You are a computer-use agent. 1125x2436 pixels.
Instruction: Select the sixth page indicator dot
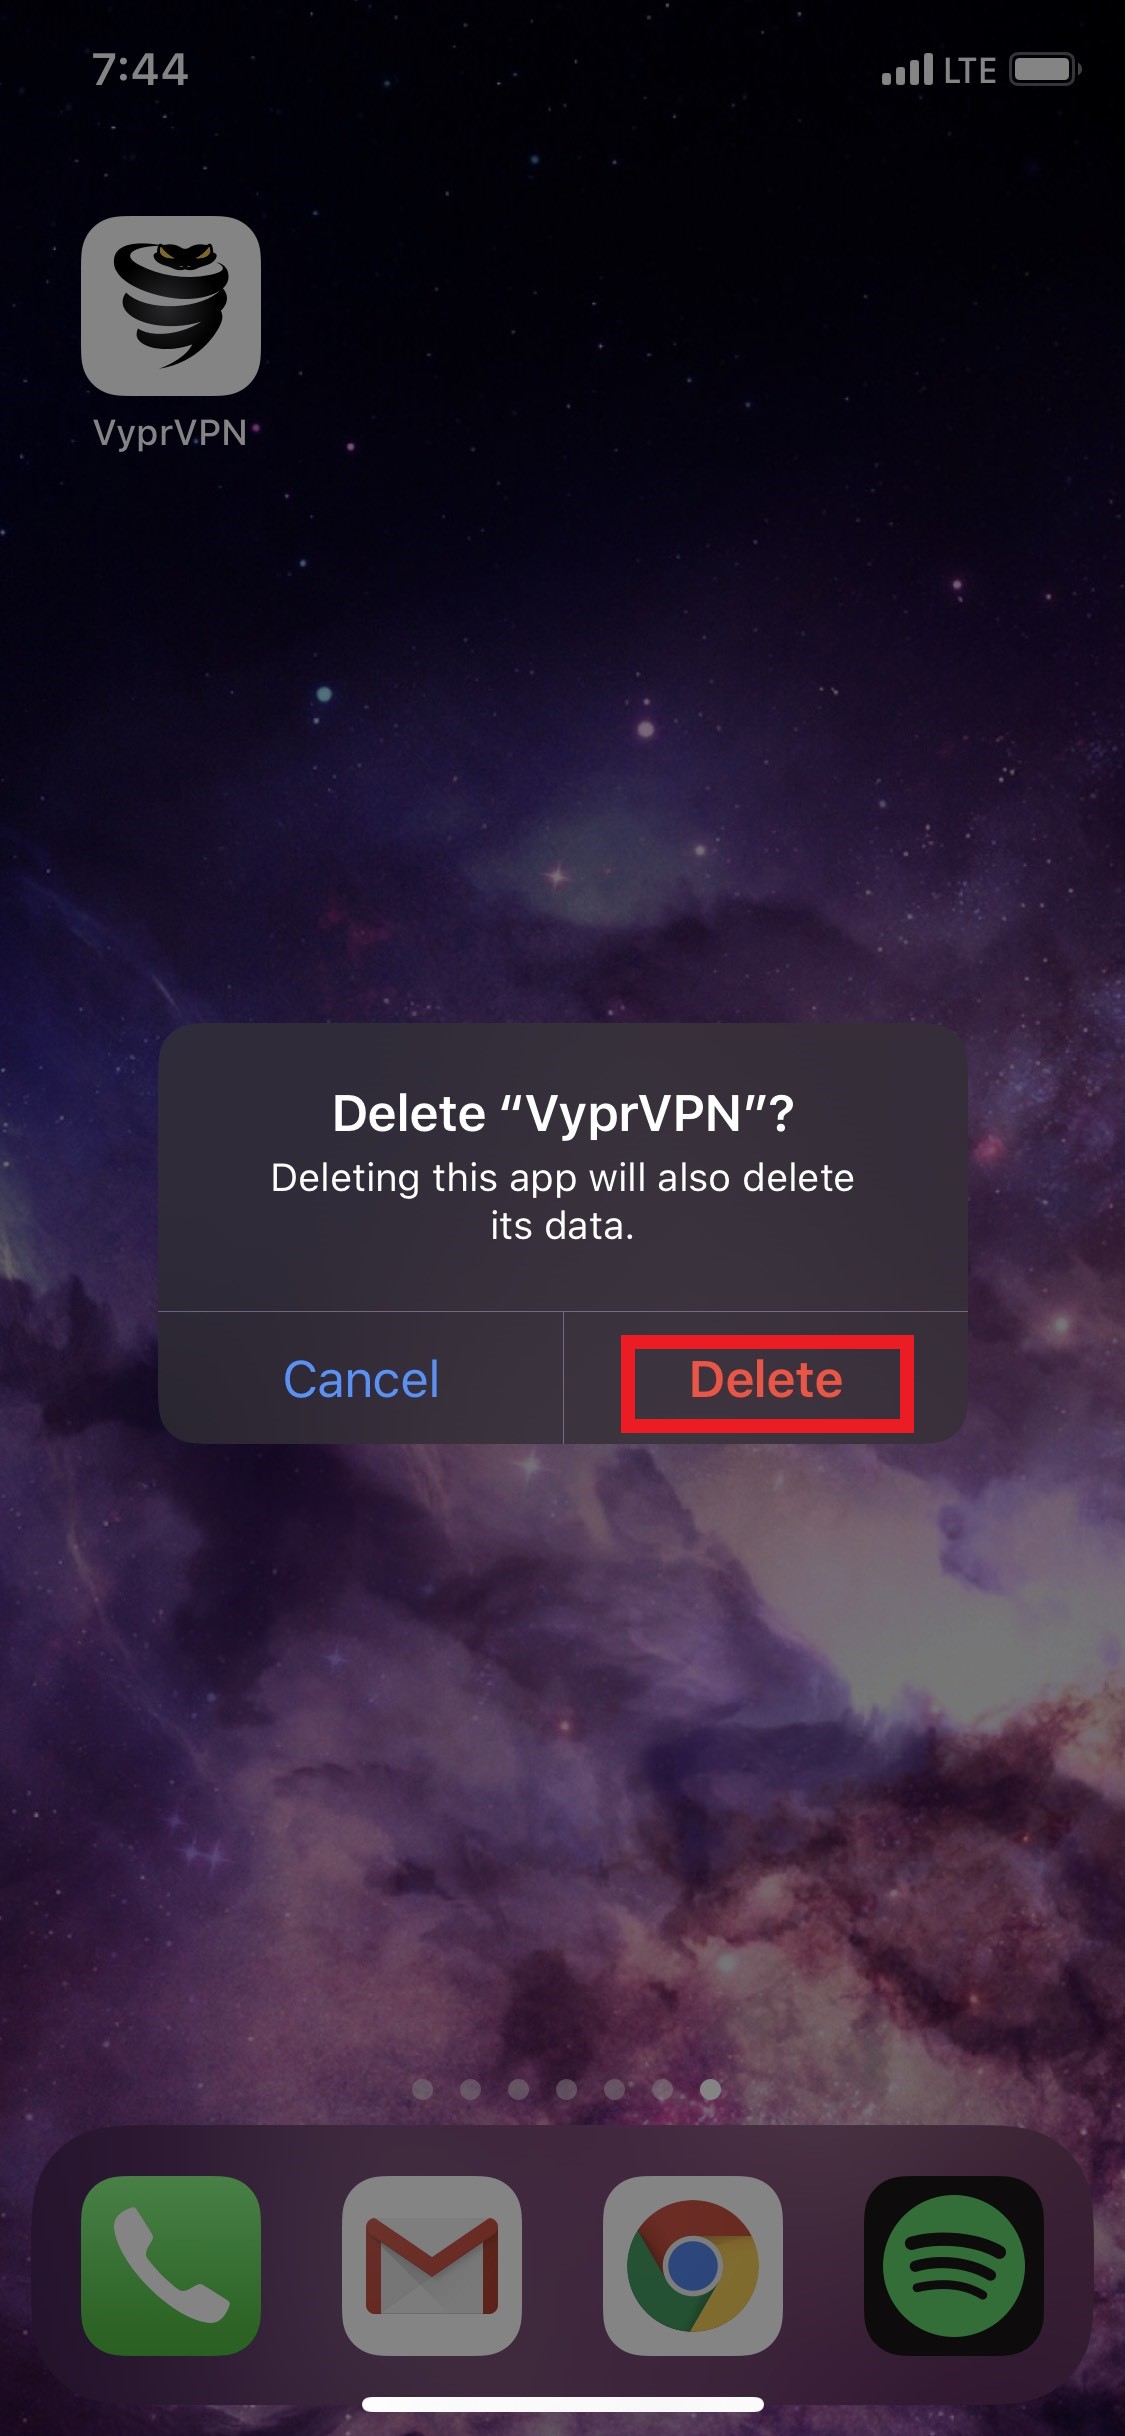[662, 2089]
